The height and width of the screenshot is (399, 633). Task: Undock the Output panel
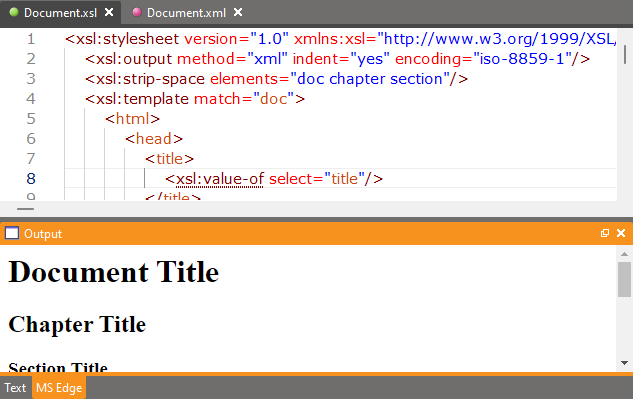[605, 233]
